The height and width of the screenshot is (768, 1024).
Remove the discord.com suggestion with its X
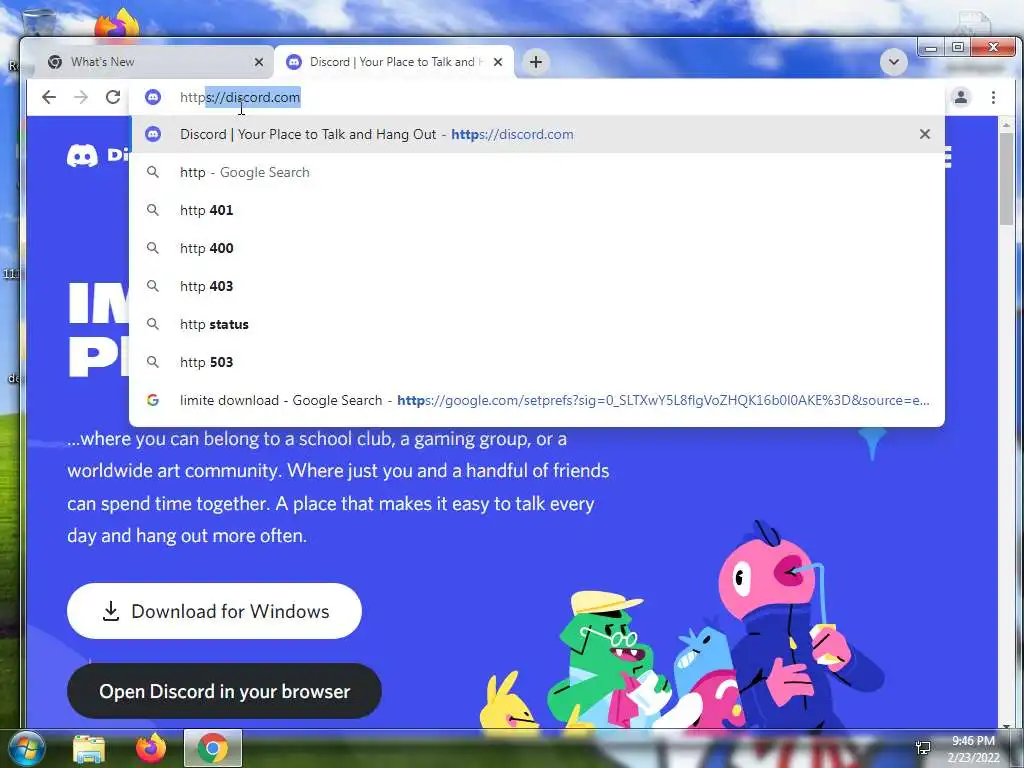pos(924,134)
